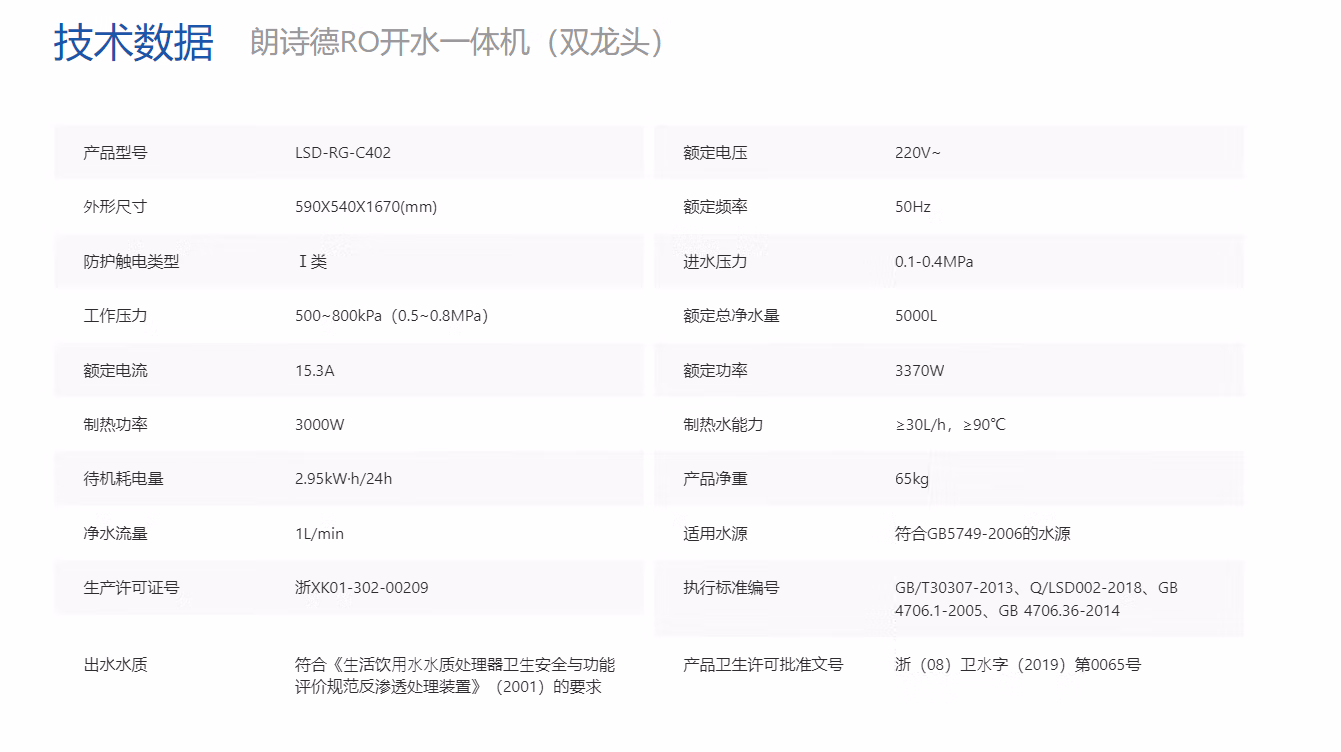1341x752 pixels.
Task: Select the Ⅰ类 value
Action: click(312, 262)
